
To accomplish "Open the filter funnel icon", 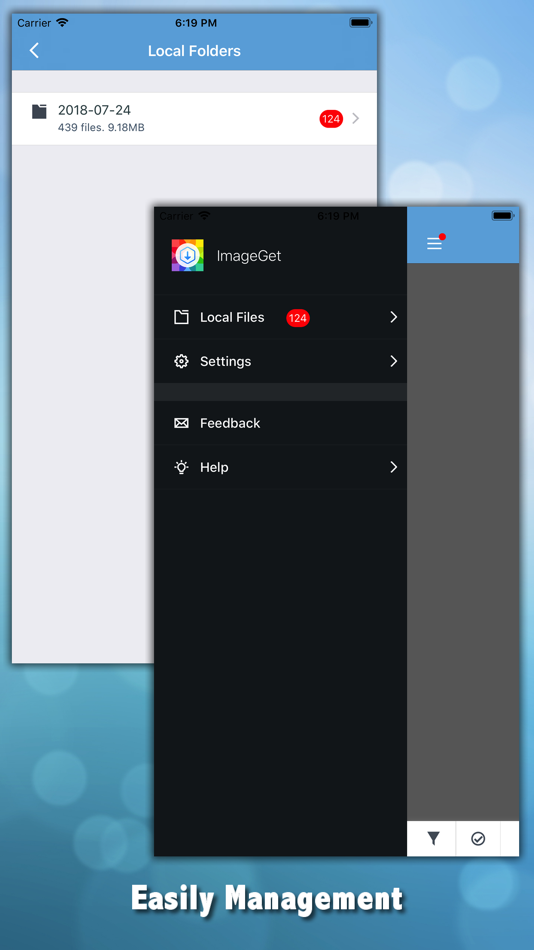I will click(433, 839).
